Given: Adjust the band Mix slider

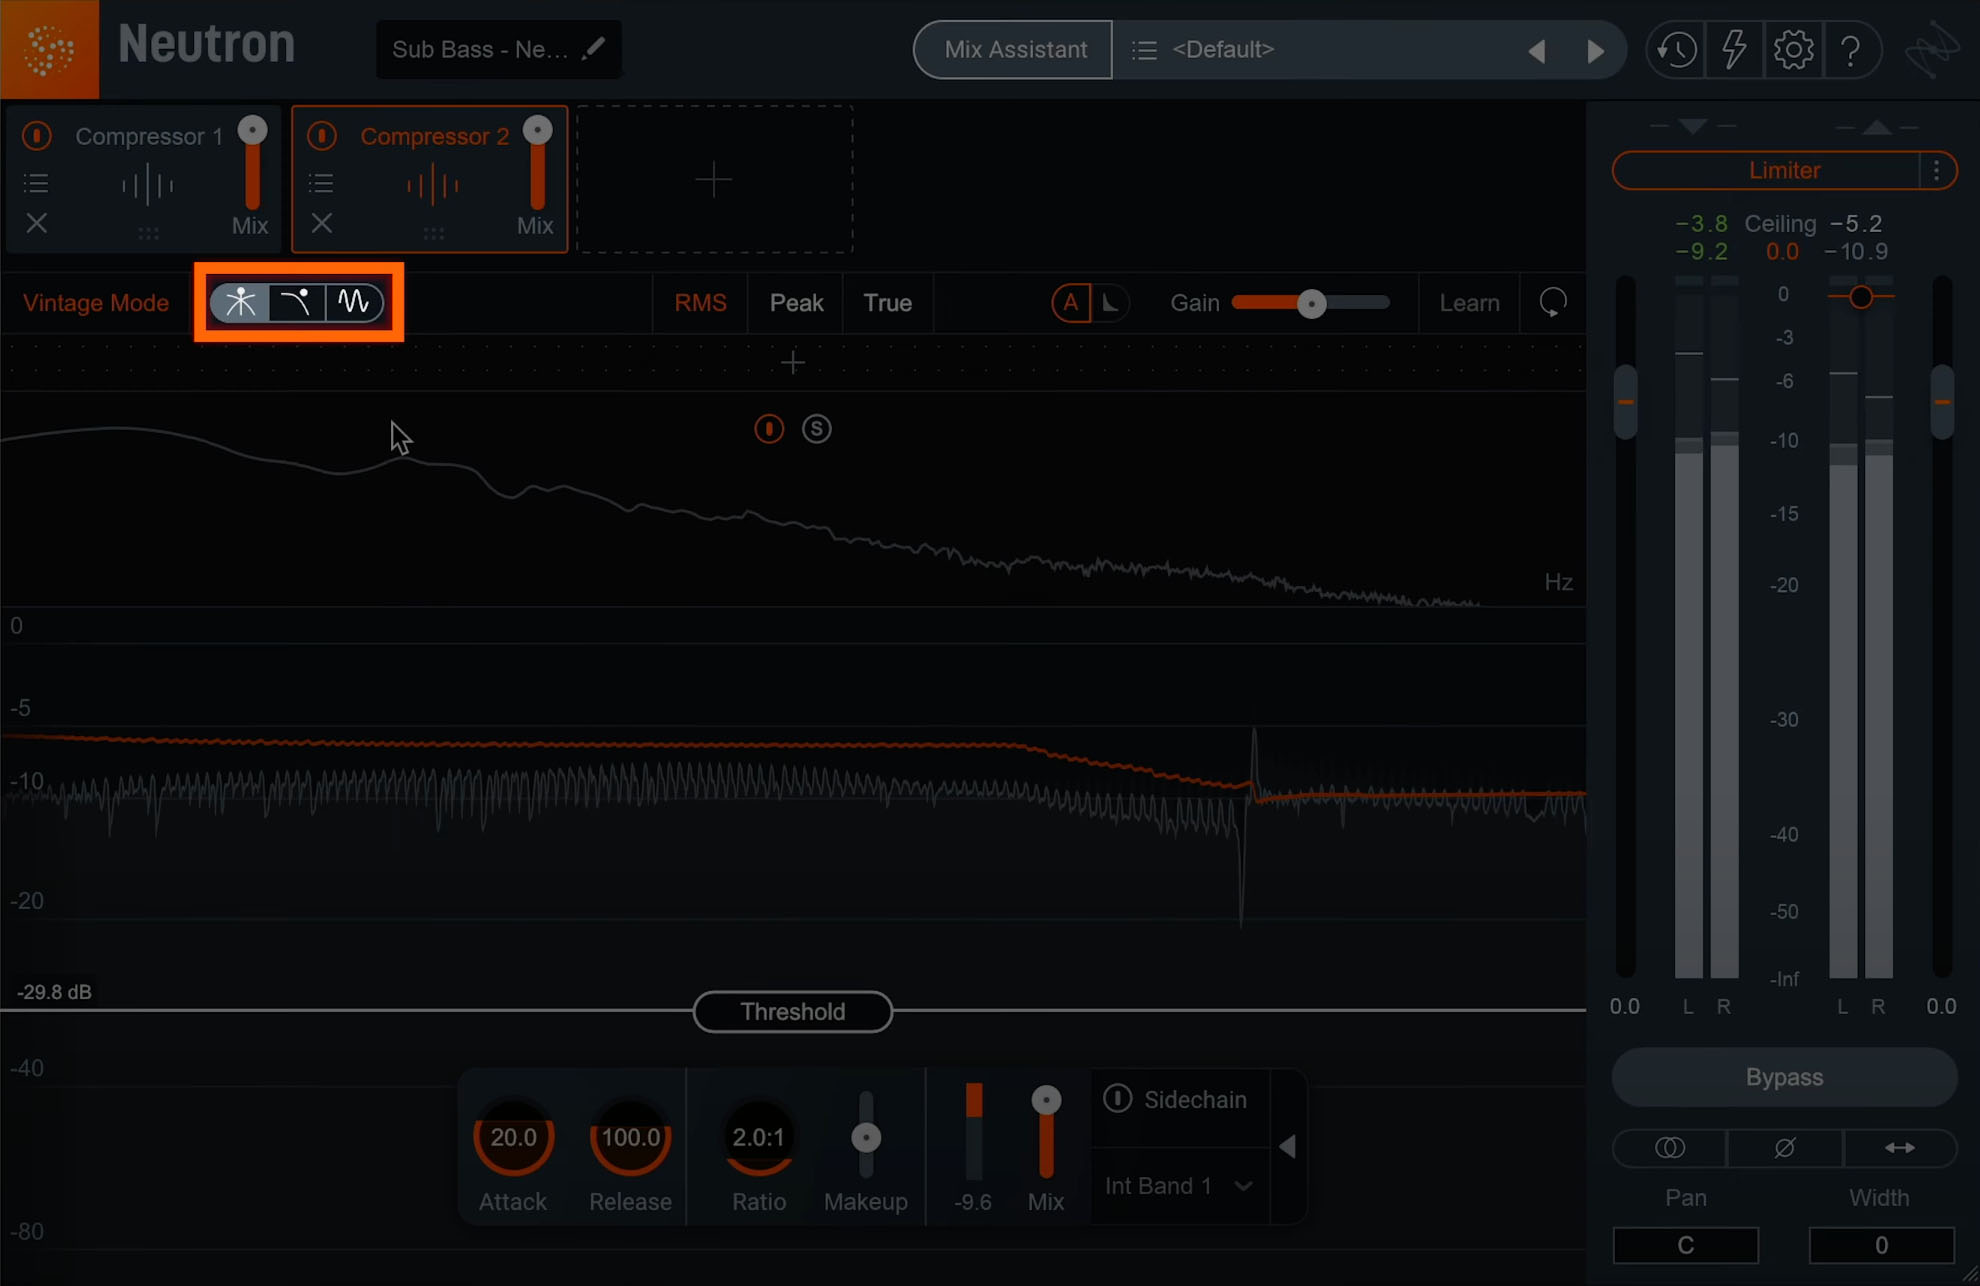Looking at the screenshot, I should (1046, 1100).
